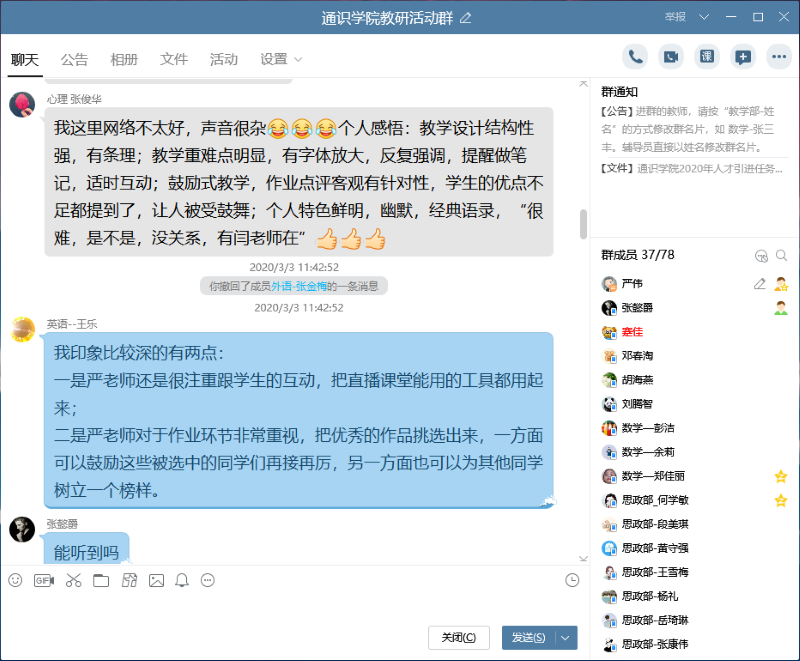Start a group video call
The height and width of the screenshot is (661, 800).
670,57
